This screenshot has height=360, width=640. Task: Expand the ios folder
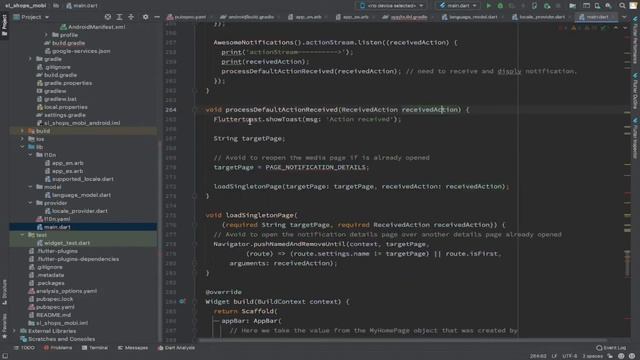click(22, 139)
